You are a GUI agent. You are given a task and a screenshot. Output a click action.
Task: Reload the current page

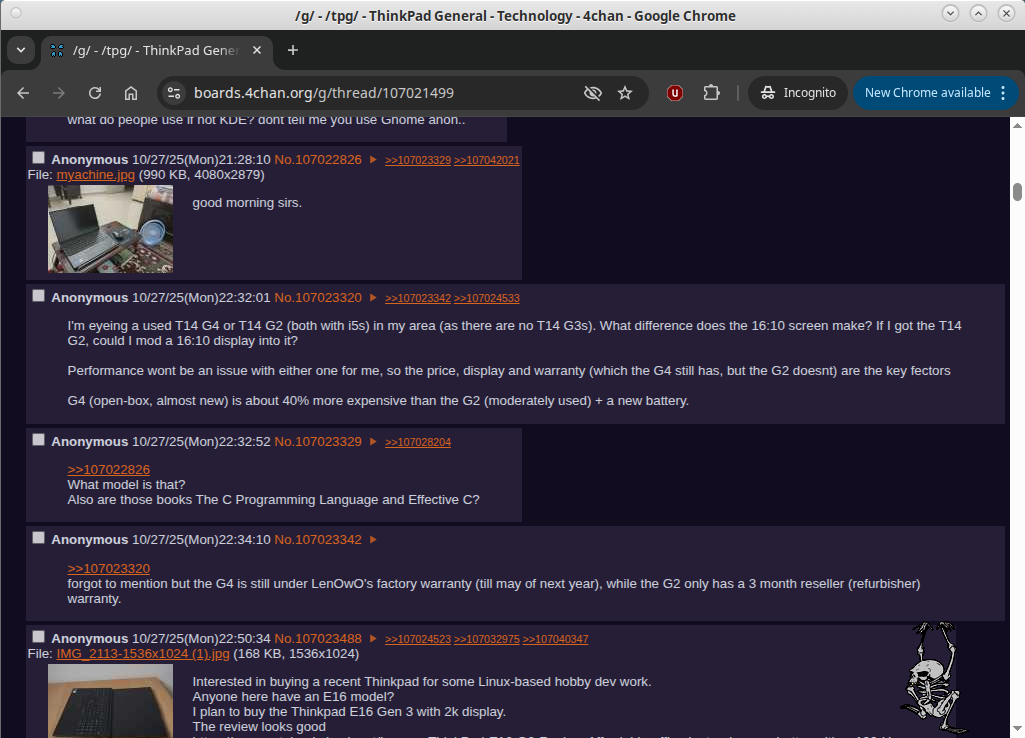coord(95,93)
